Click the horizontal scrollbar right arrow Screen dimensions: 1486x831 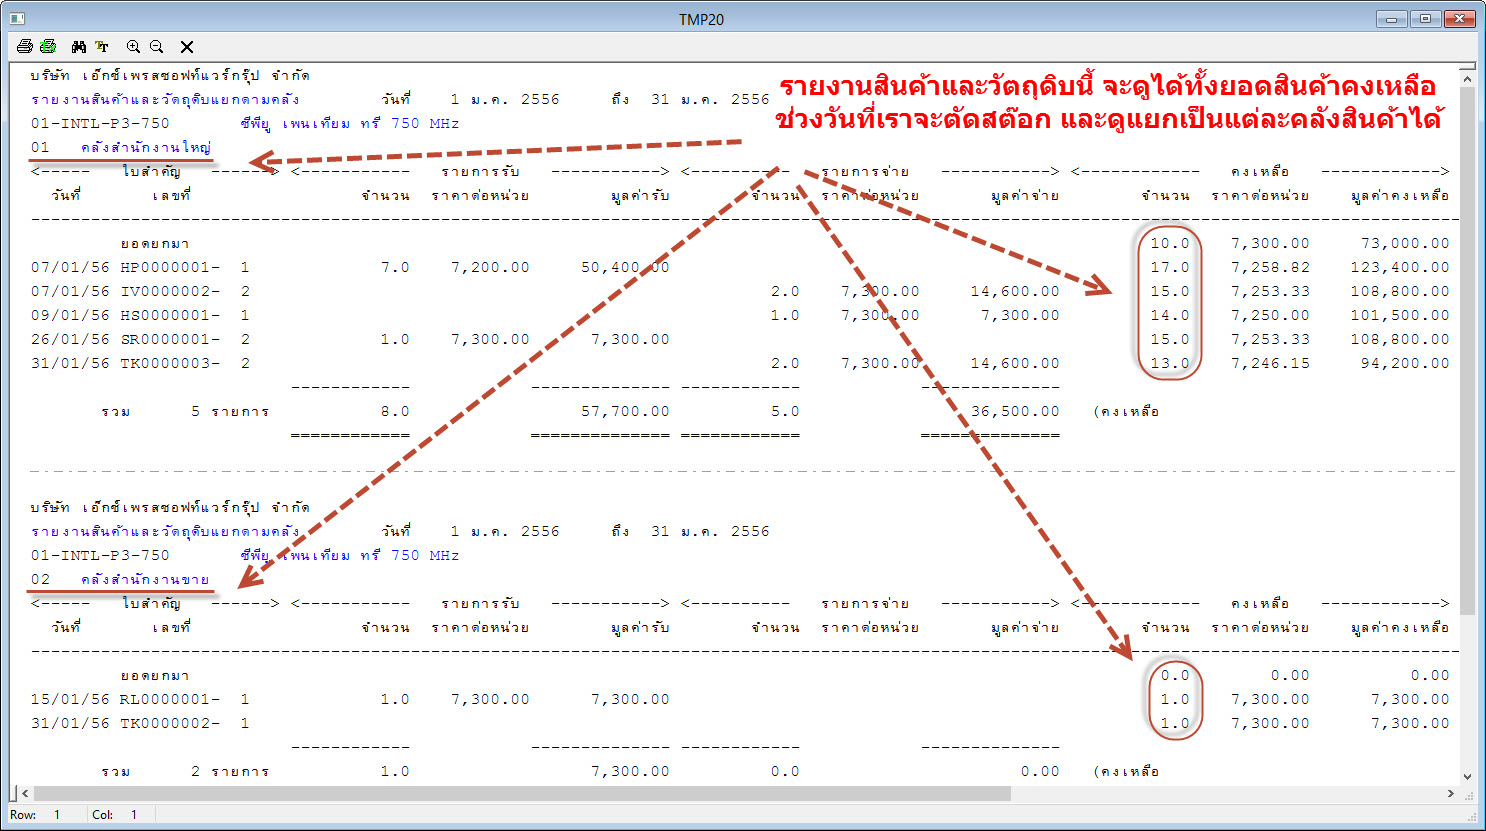(1451, 793)
